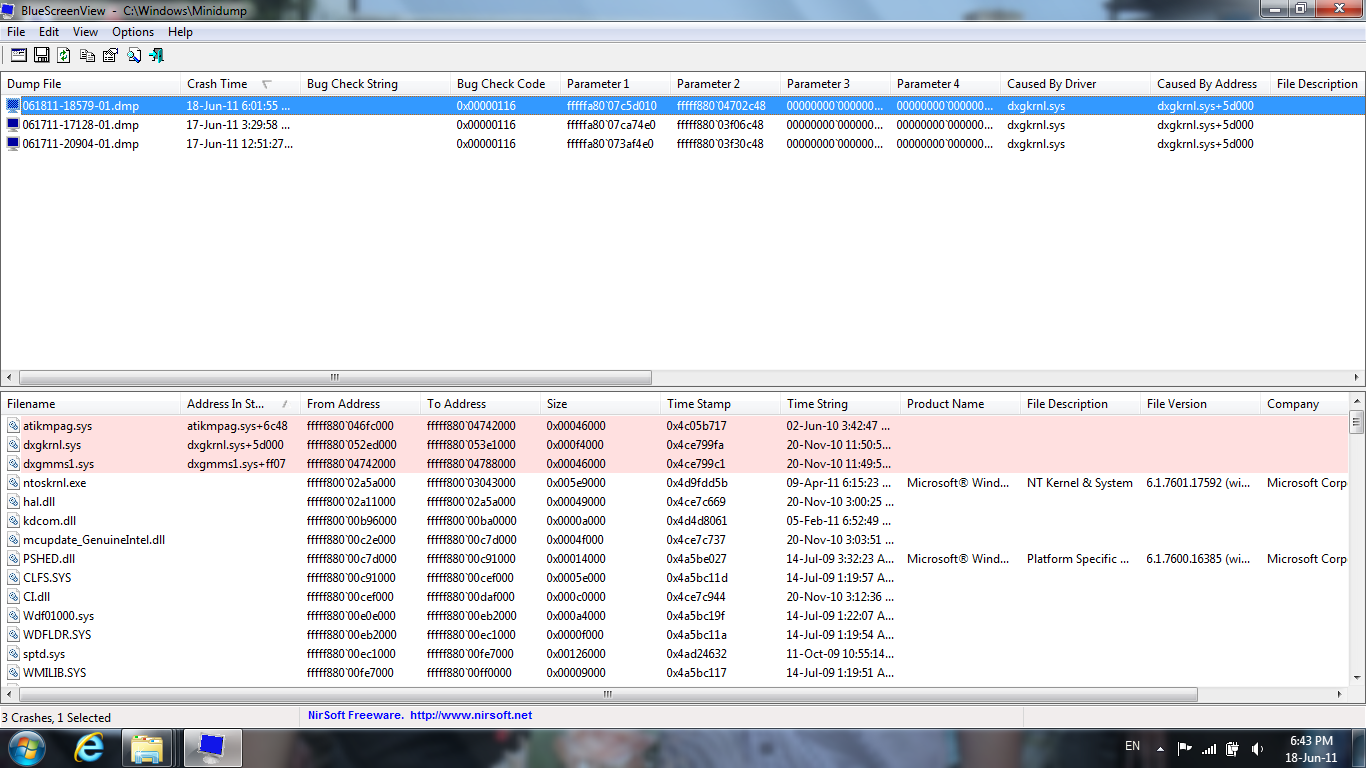The width and height of the screenshot is (1366, 768).
Task: Click file icon beside dxgkrnl.sys in lower pane
Action: point(13,445)
